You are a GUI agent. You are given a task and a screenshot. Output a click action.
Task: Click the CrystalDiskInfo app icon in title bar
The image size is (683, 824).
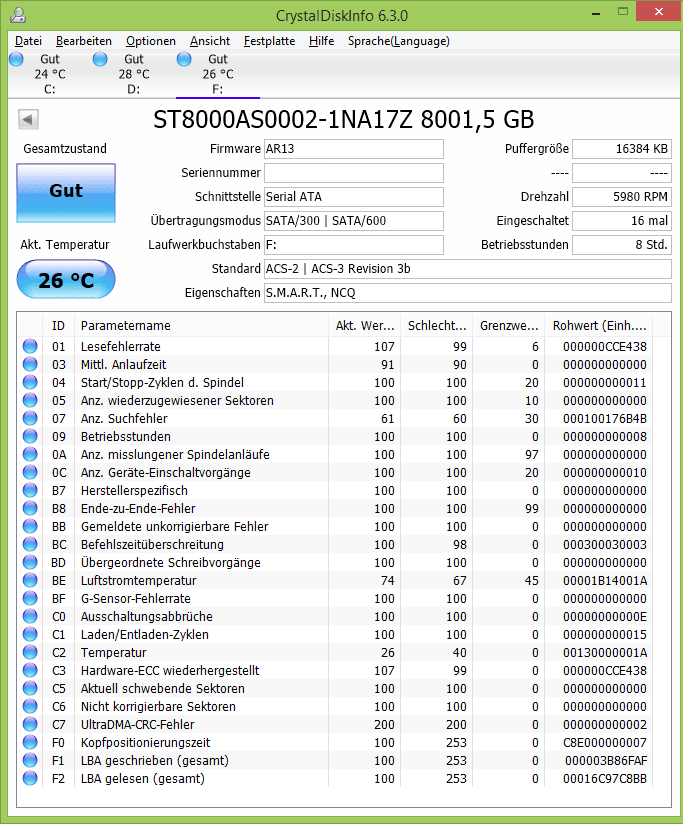[18, 15]
